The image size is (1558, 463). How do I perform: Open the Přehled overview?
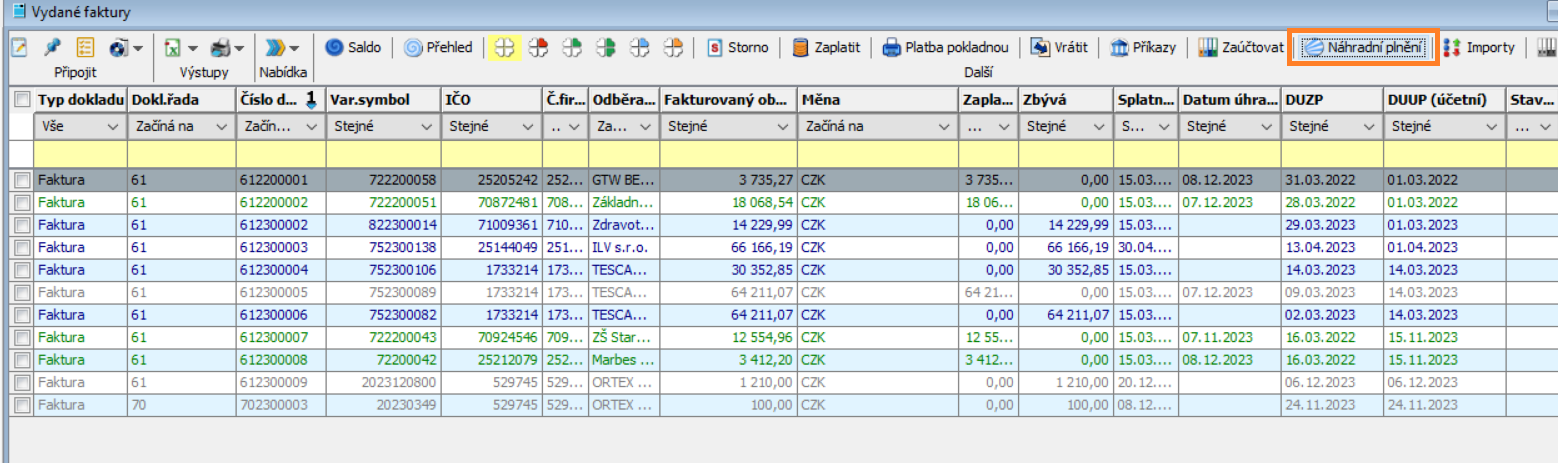pos(438,47)
